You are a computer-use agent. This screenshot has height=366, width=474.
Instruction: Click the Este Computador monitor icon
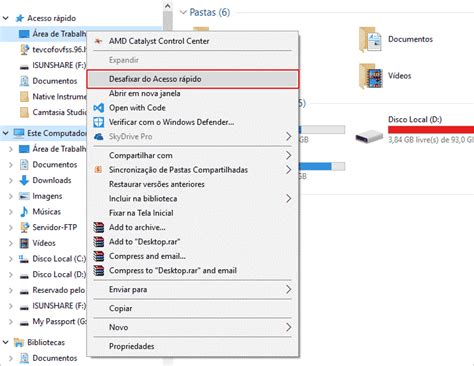pos(19,133)
